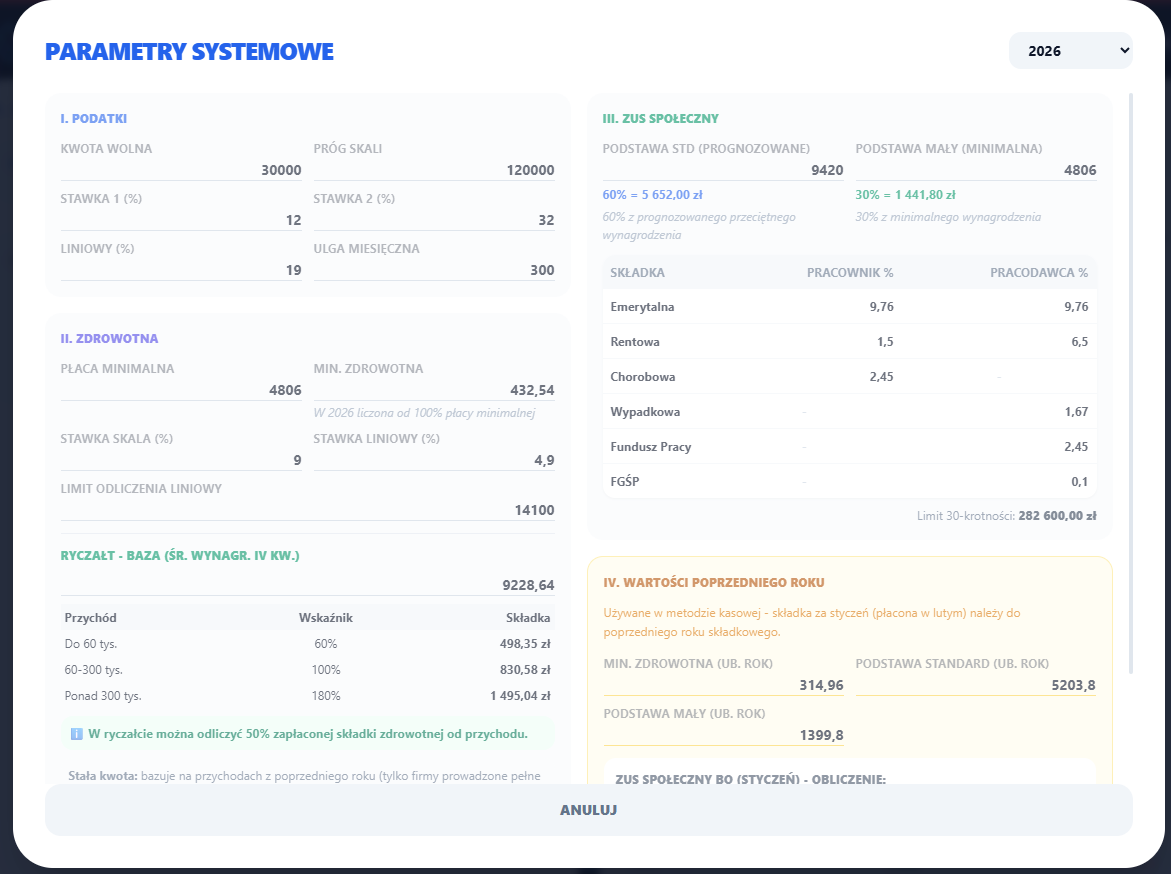Click the składka amount 830,58 zł
This screenshot has width=1171, height=874.
pos(525,670)
